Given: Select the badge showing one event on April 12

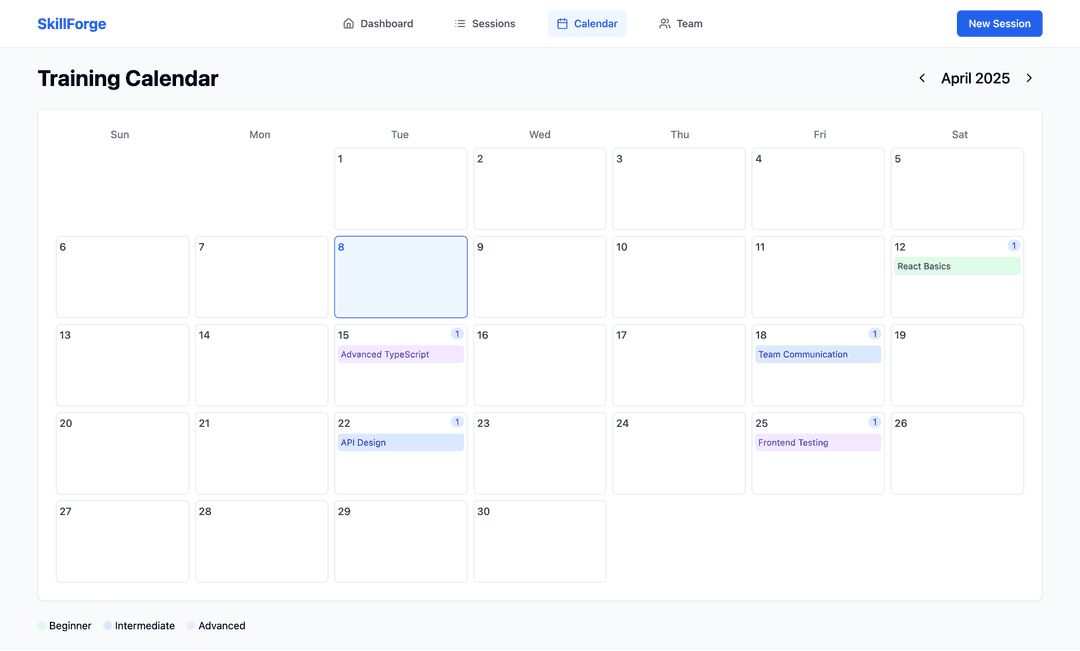Looking at the screenshot, I should (1014, 245).
